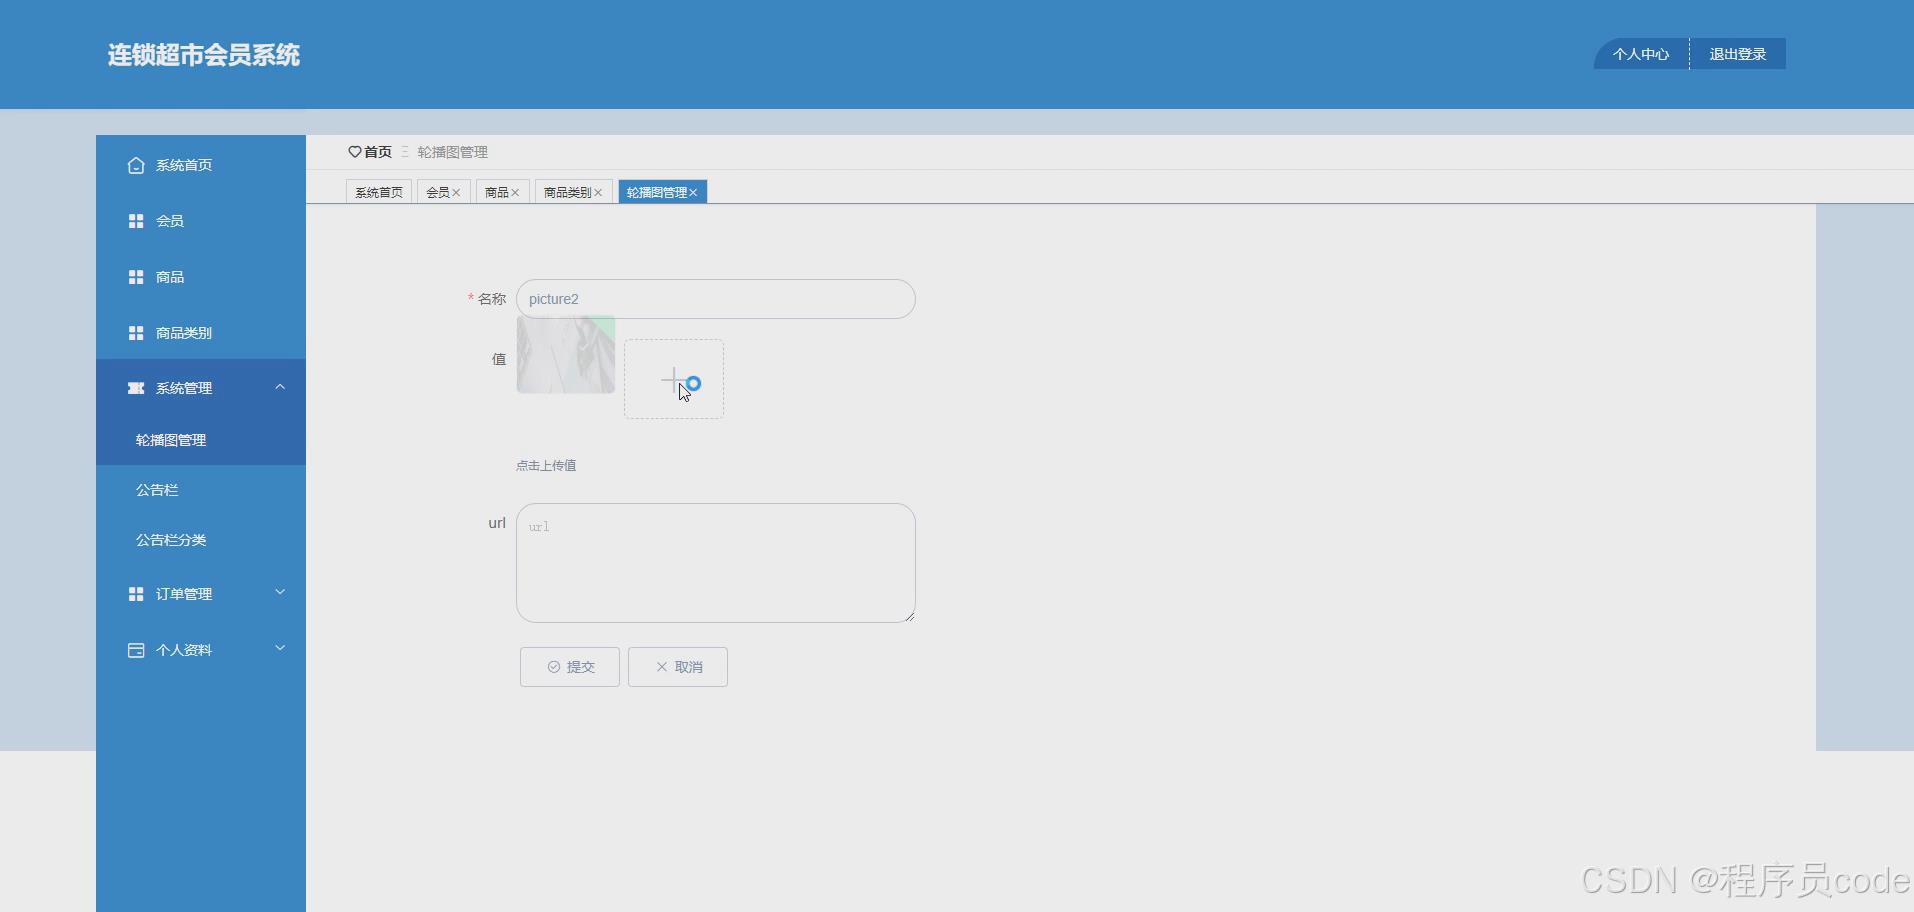This screenshot has width=1914, height=912.
Task: Open 商品 in the sidebar
Action: click(x=201, y=277)
